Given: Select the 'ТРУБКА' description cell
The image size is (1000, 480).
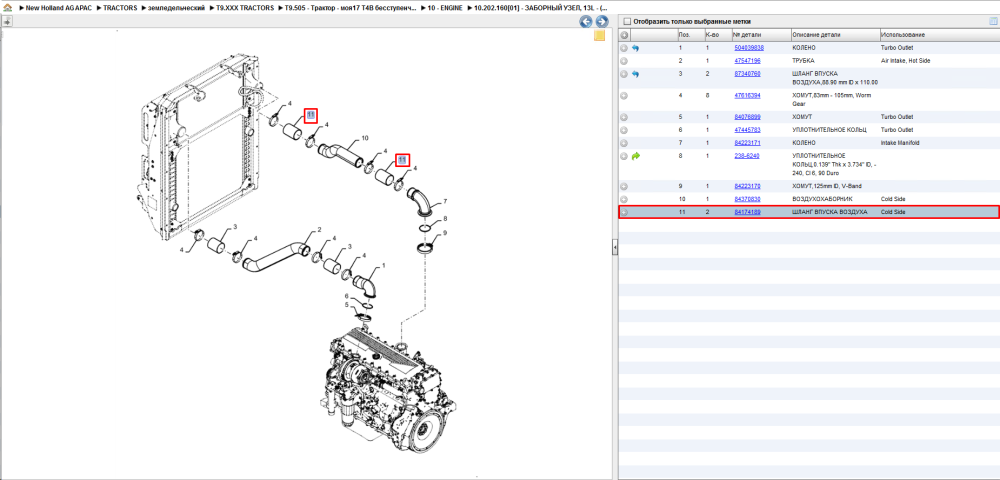Looking at the screenshot, I should 803,61.
